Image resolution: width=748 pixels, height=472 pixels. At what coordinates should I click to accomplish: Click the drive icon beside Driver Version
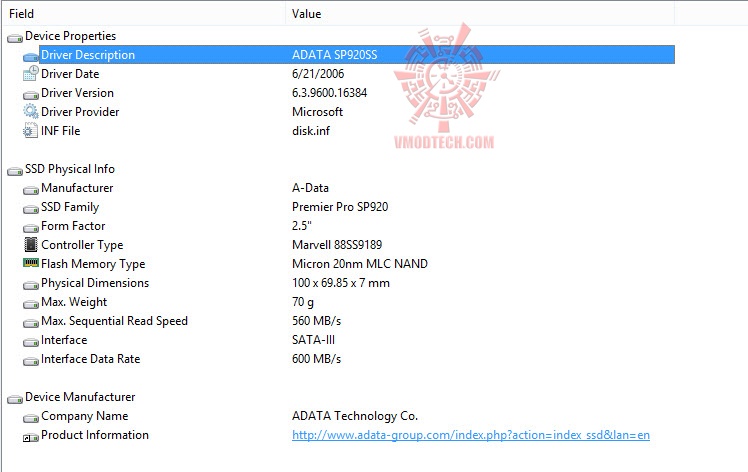coord(31,95)
